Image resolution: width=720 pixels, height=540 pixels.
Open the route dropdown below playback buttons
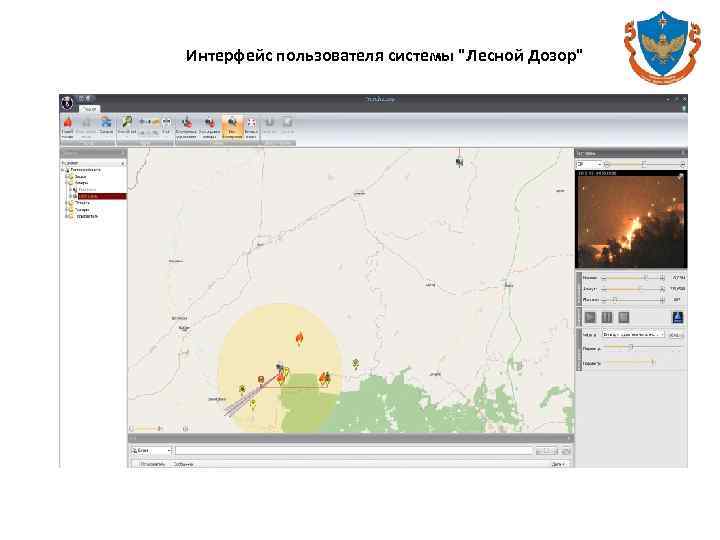tap(633, 335)
